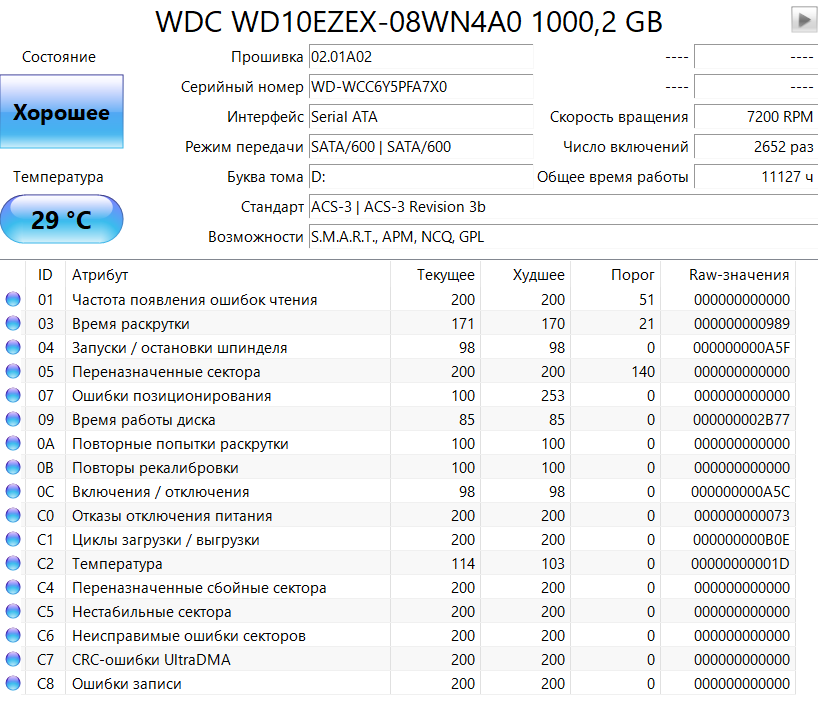Click status orb for attribute 01
818x712 pixels.
tap(13, 299)
